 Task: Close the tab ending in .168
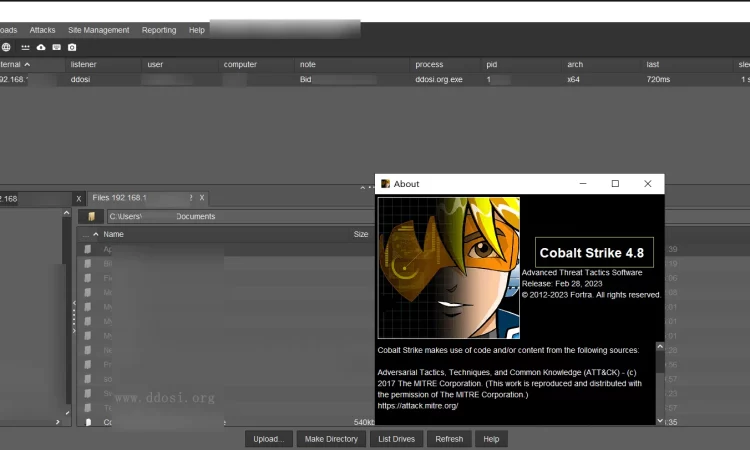coord(79,199)
